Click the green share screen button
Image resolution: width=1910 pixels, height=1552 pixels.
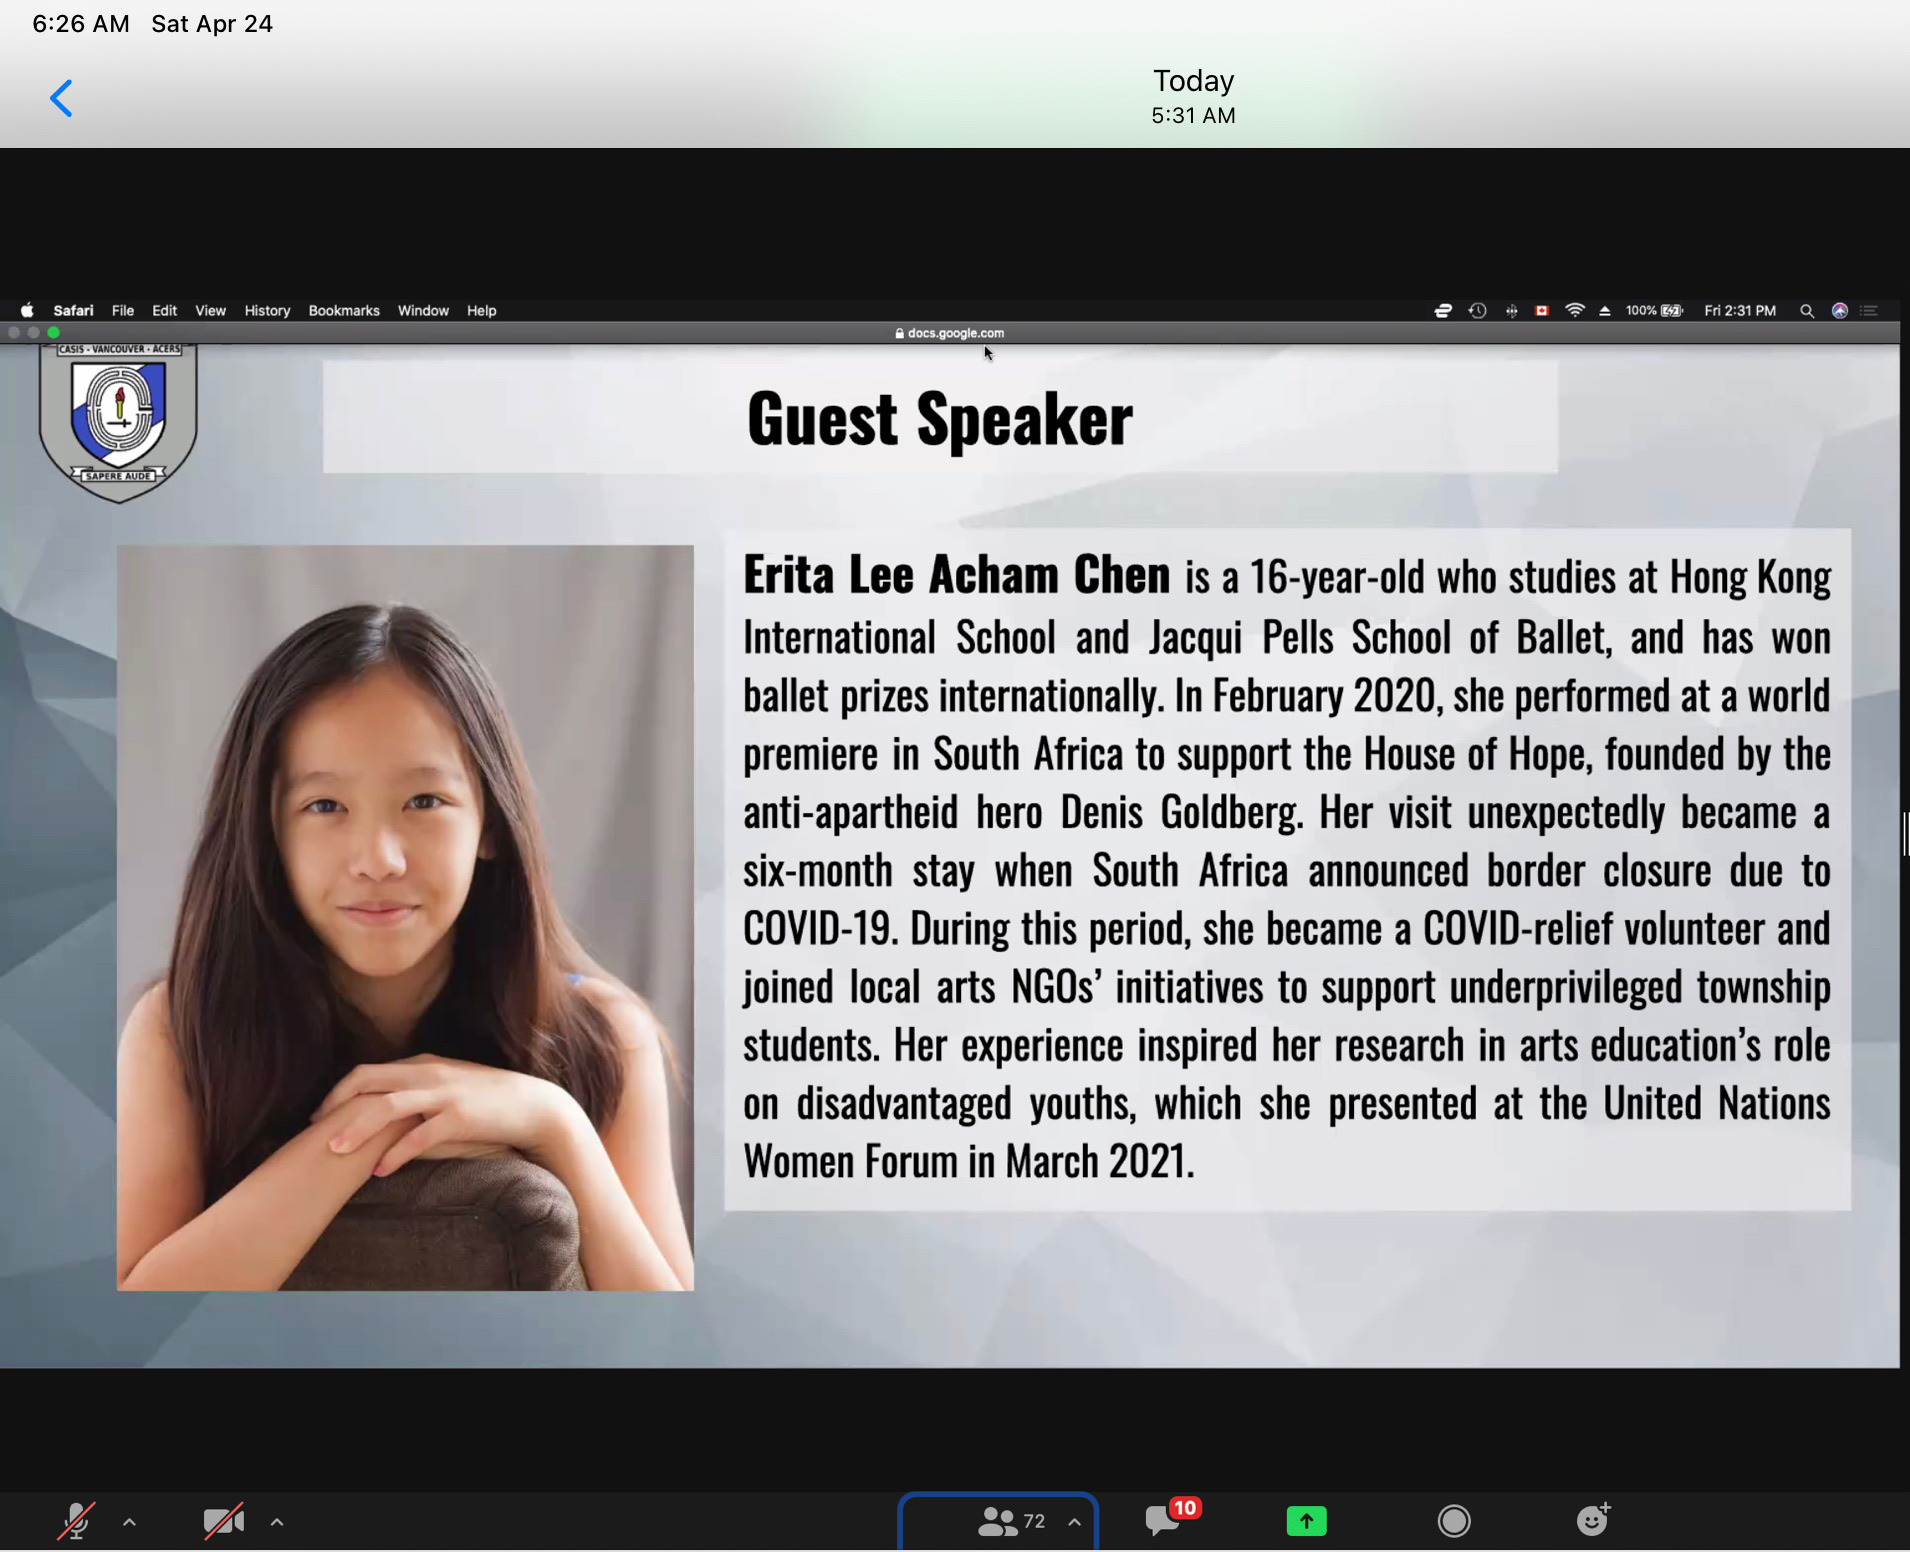(x=1306, y=1521)
